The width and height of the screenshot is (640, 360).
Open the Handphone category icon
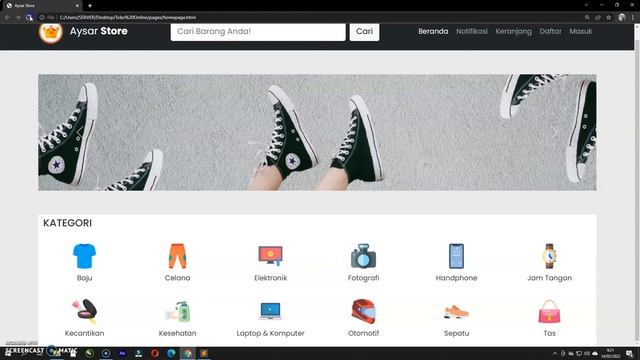point(456,256)
